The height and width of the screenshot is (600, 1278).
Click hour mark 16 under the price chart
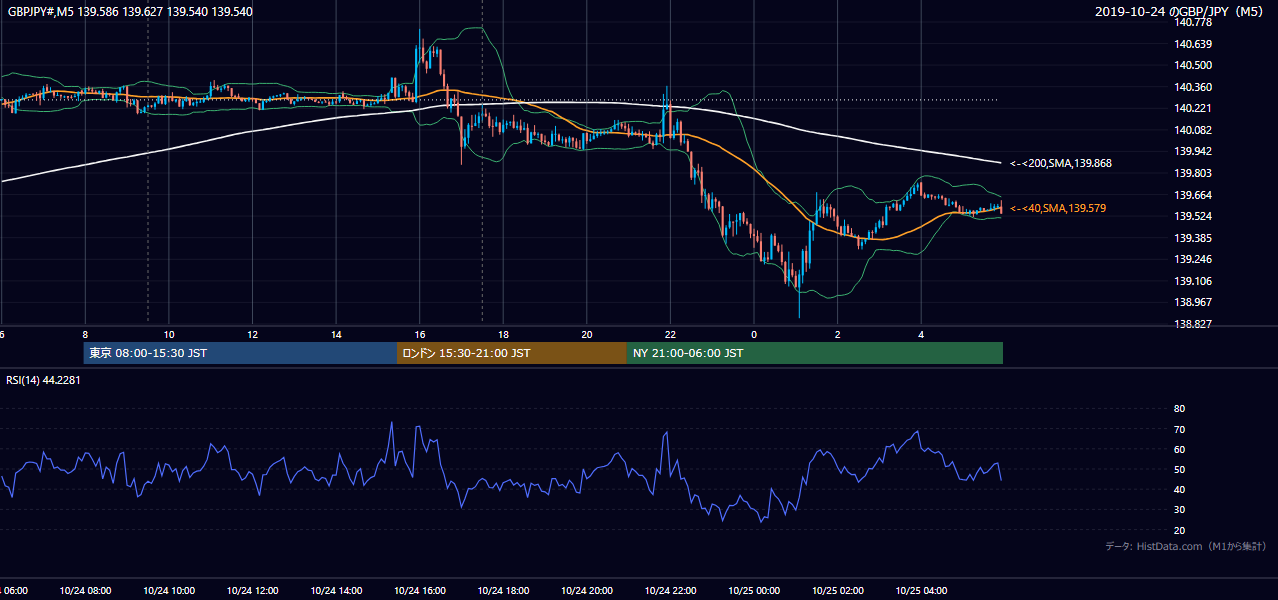pyautogui.click(x=420, y=335)
